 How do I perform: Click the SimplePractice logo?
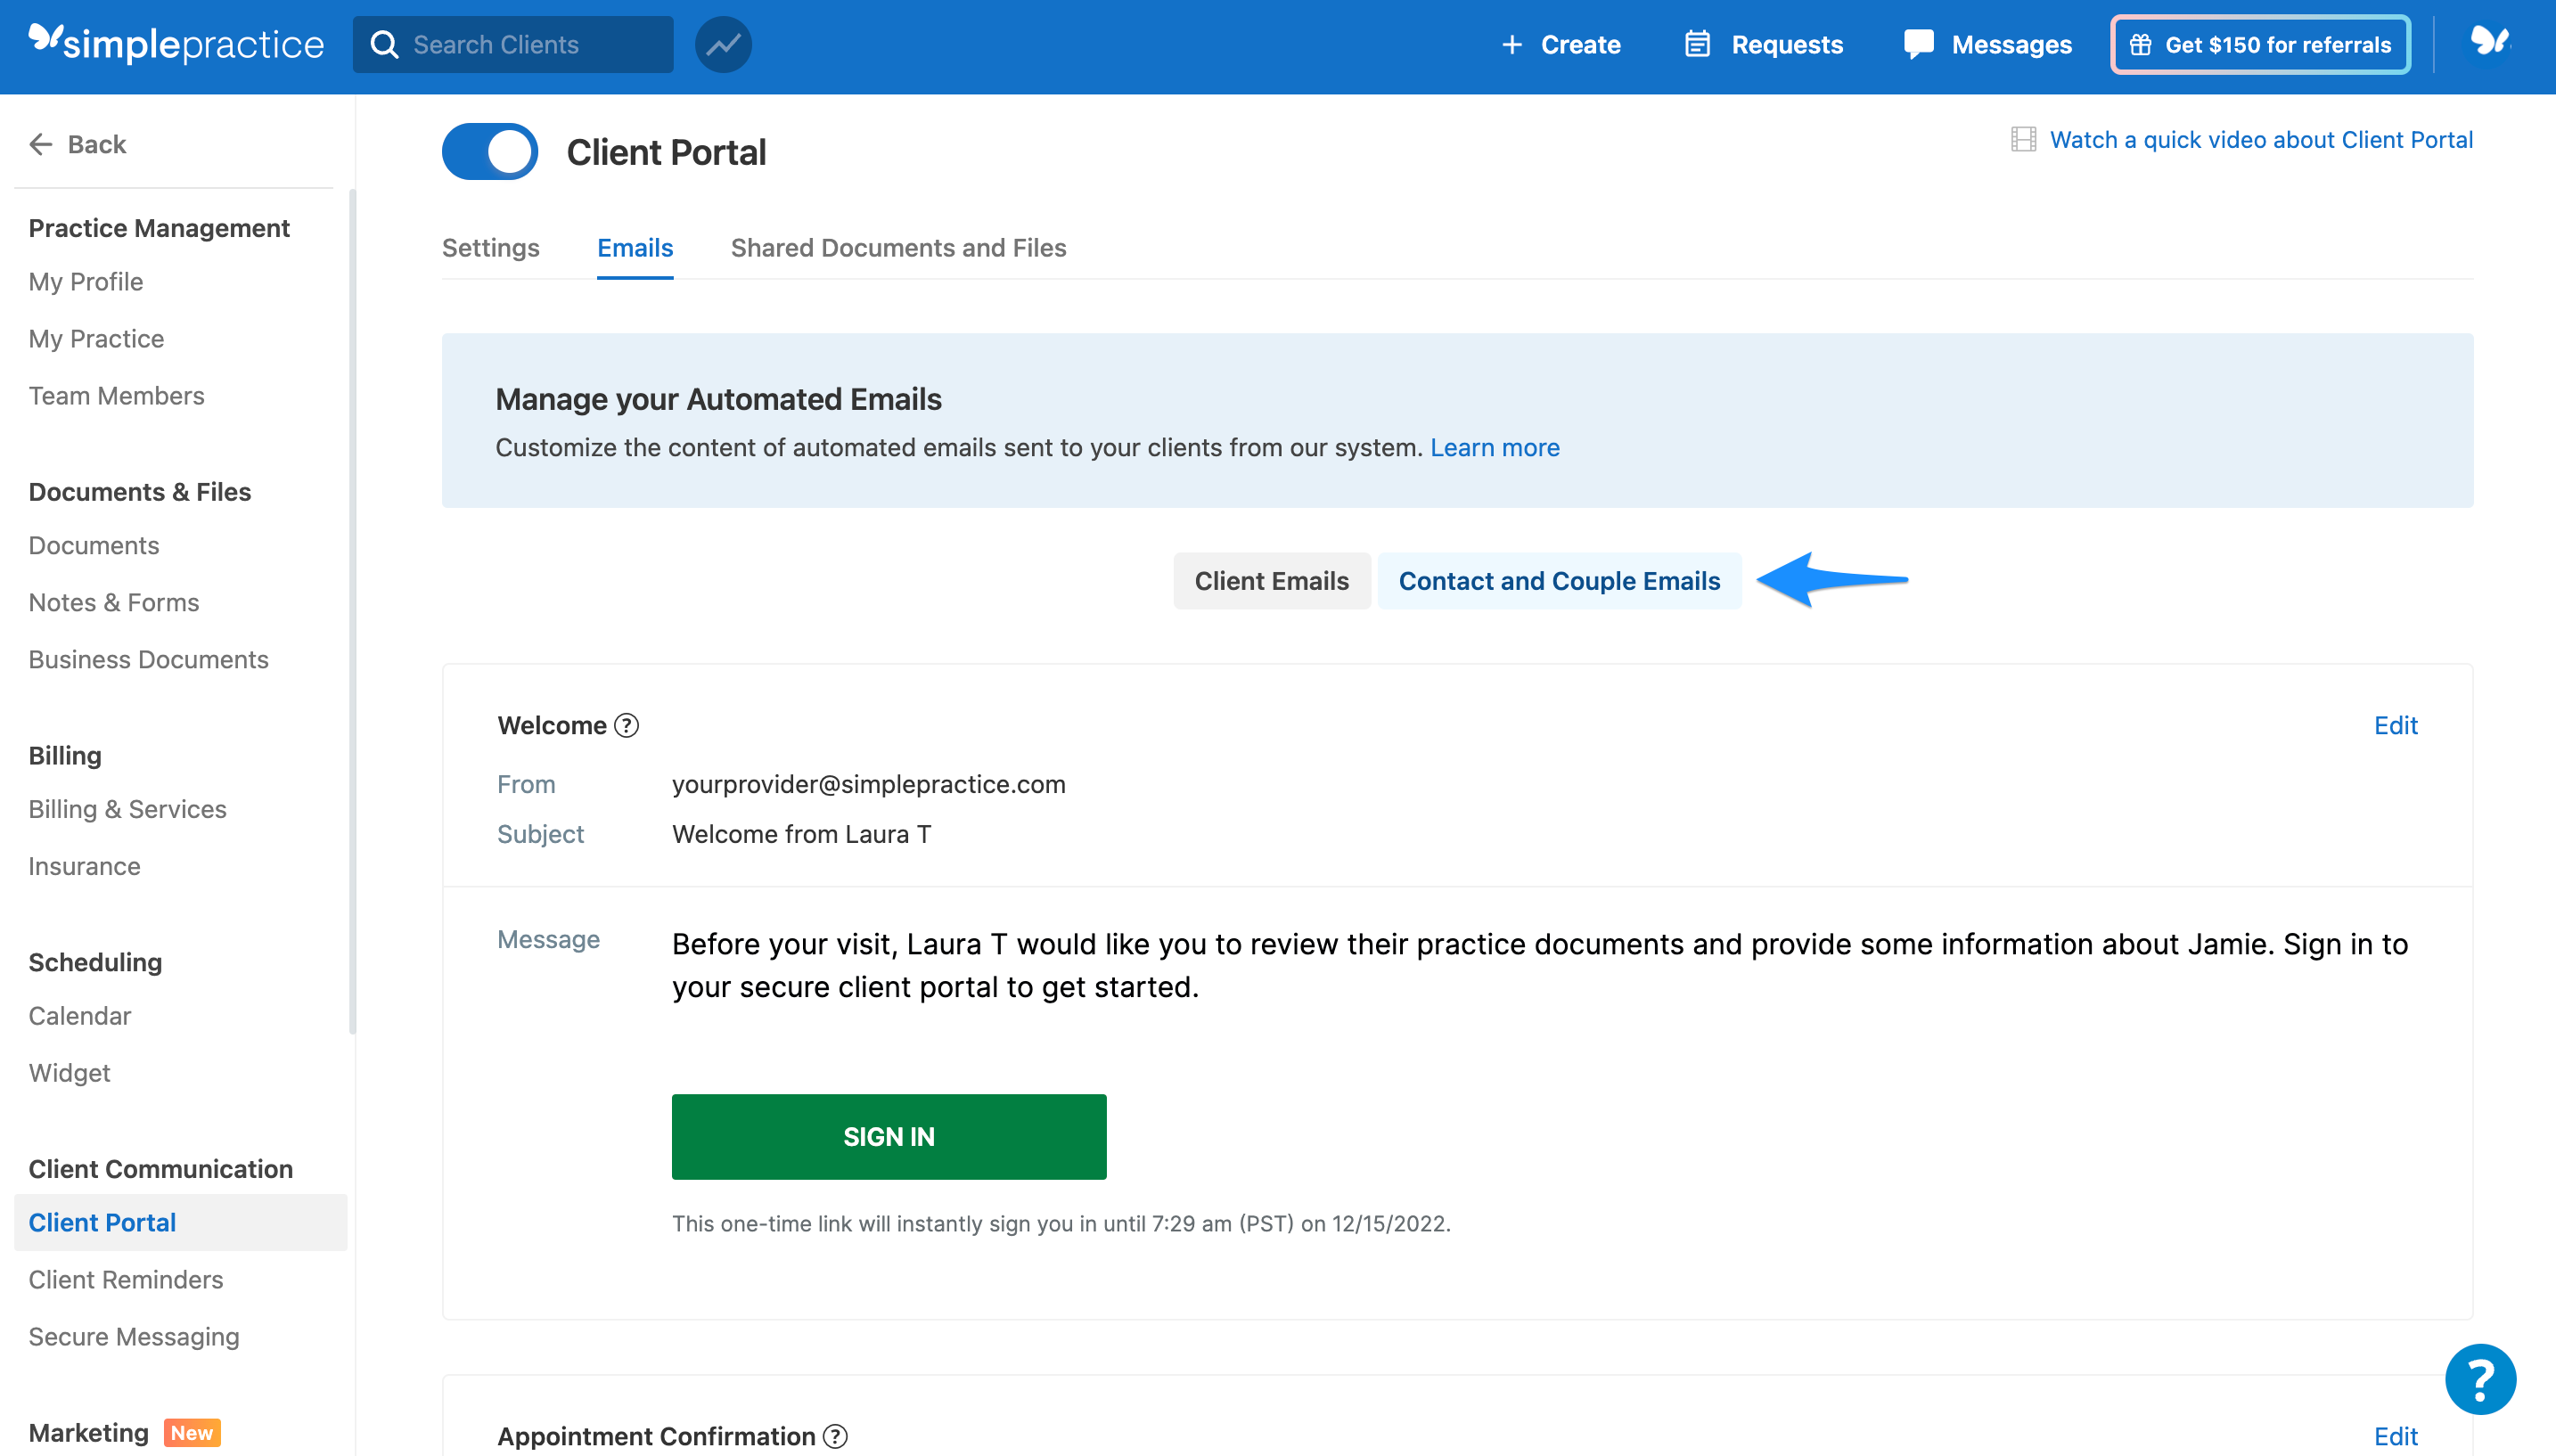point(175,42)
